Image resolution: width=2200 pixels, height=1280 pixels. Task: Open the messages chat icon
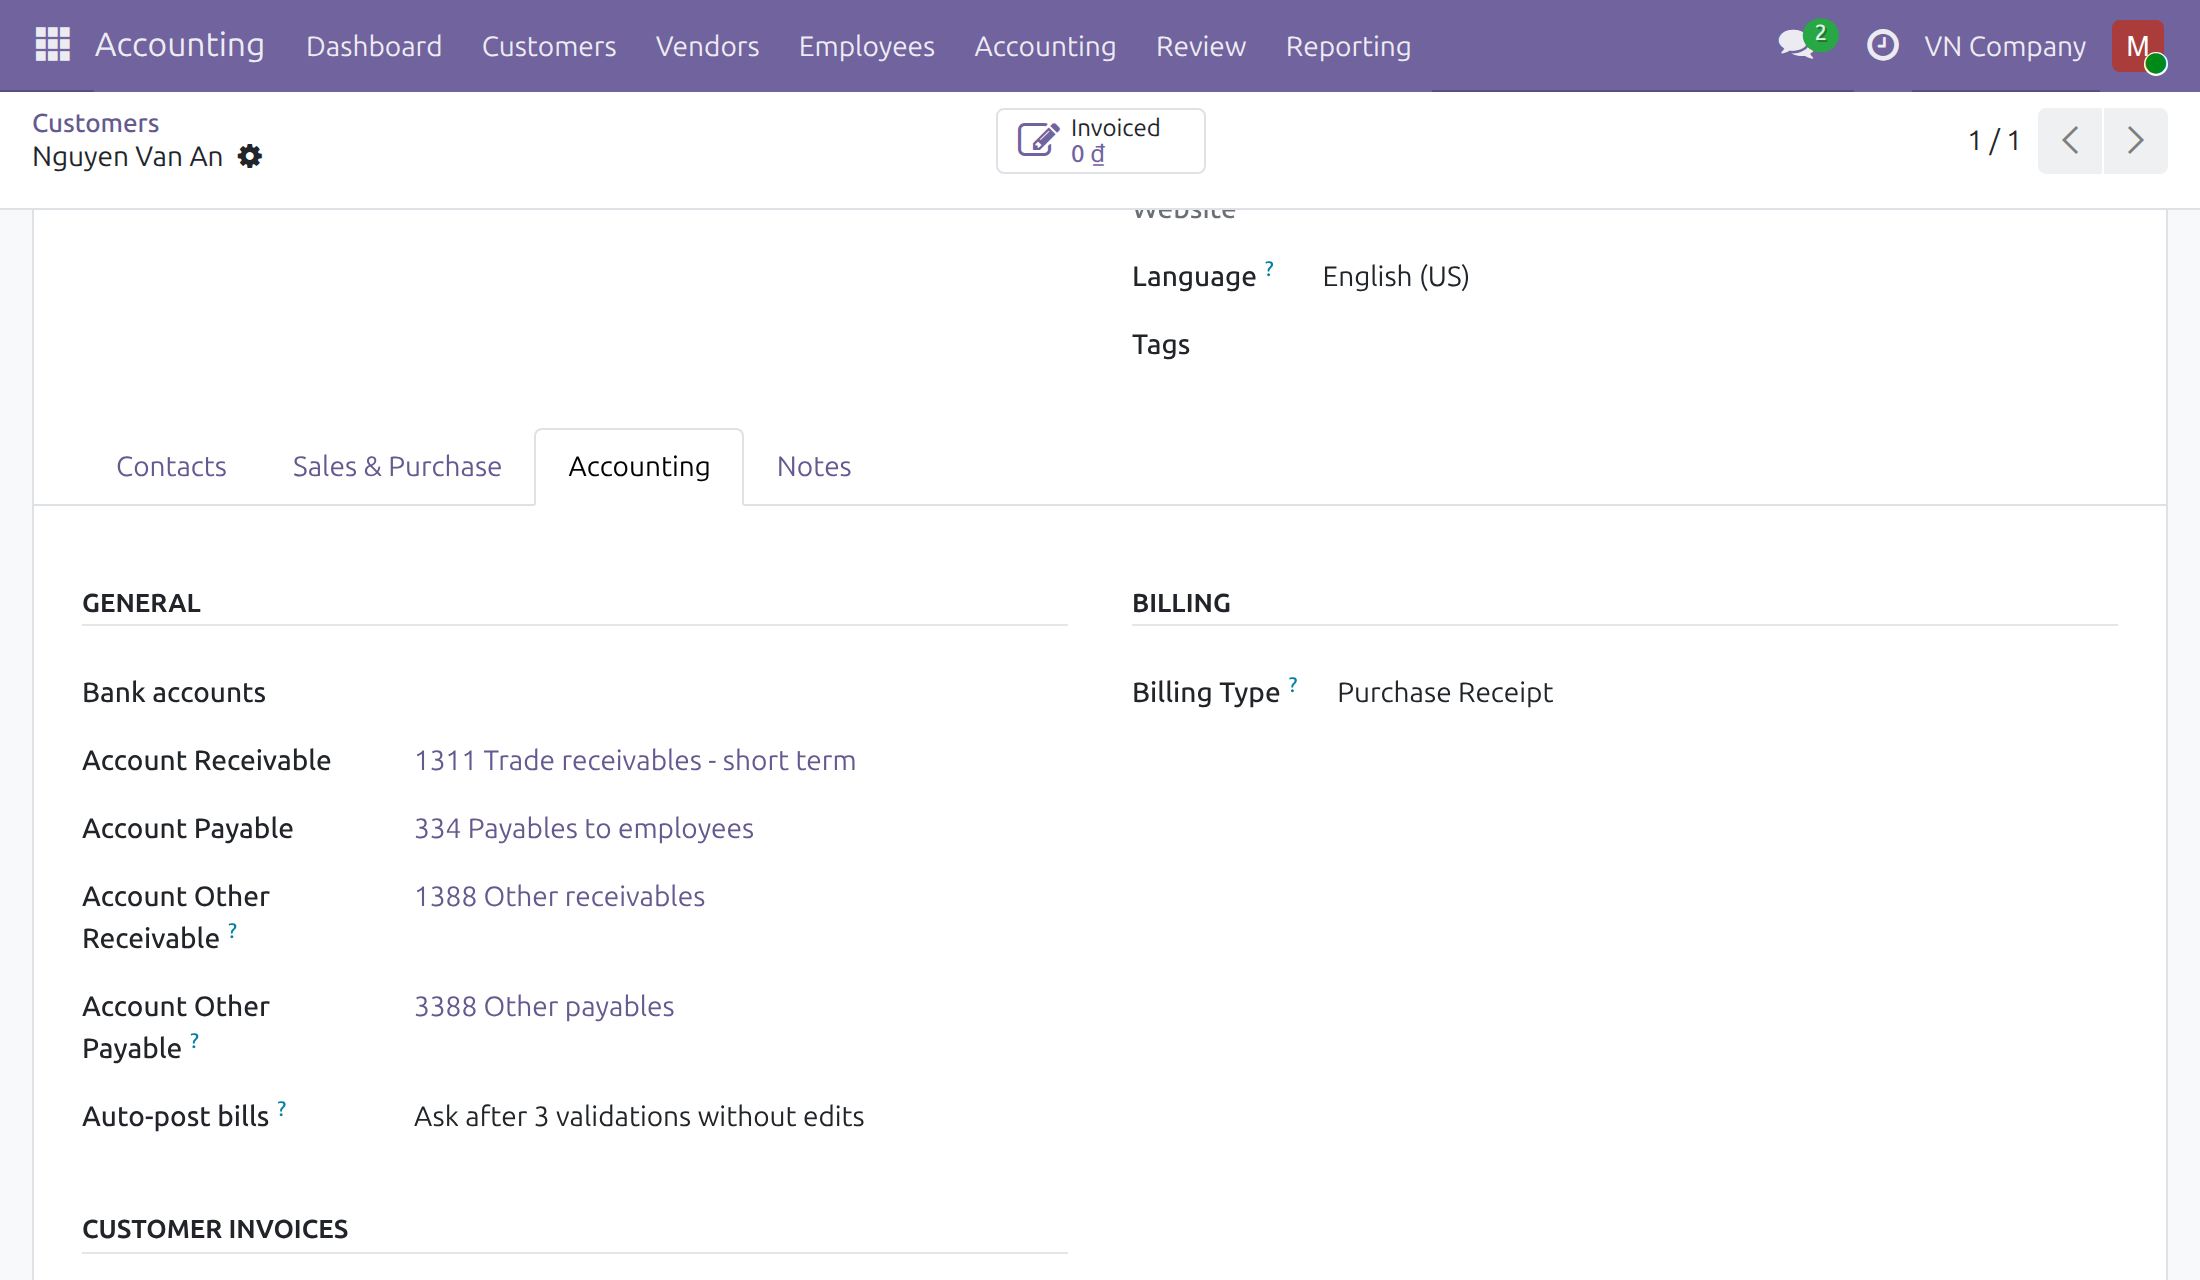pyautogui.click(x=1797, y=45)
